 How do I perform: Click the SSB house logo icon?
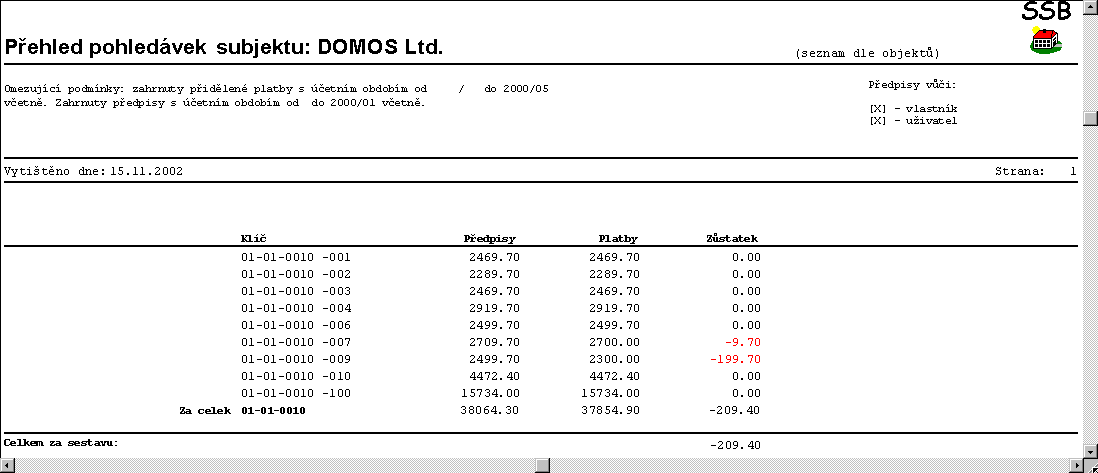coord(1046,41)
